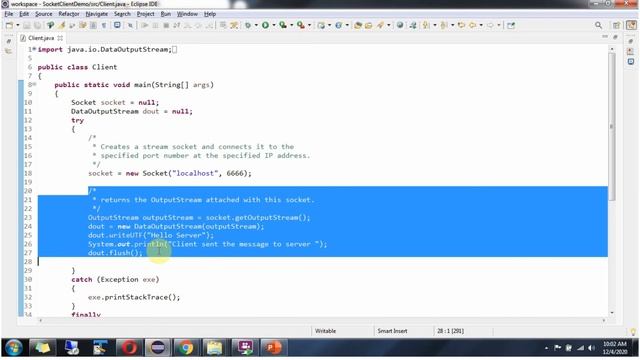Click the Resume debug icon
This screenshot has height=360, width=640.
coord(144,25)
